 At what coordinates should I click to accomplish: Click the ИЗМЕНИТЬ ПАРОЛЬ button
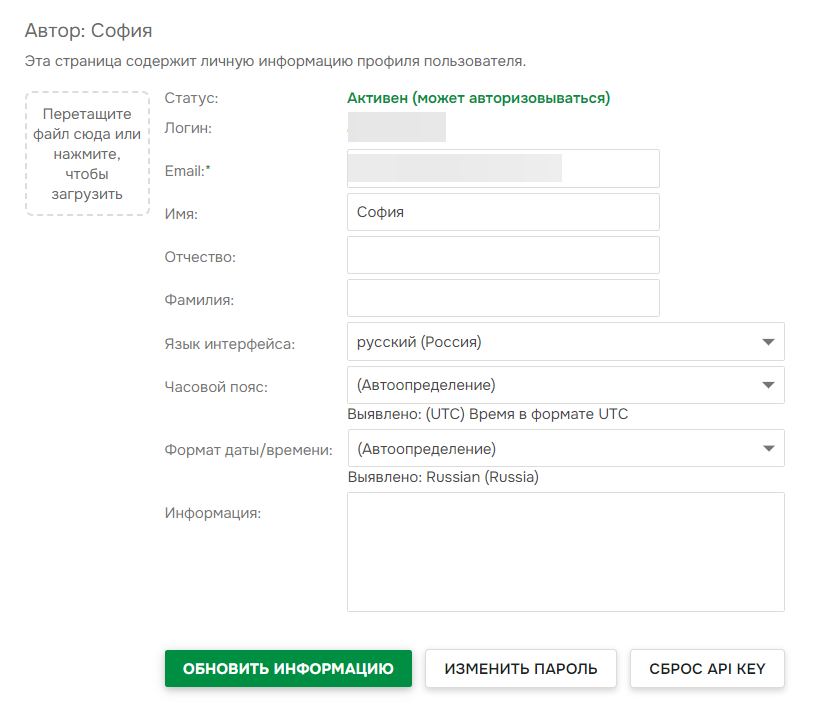pyautogui.click(x=520, y=668)
